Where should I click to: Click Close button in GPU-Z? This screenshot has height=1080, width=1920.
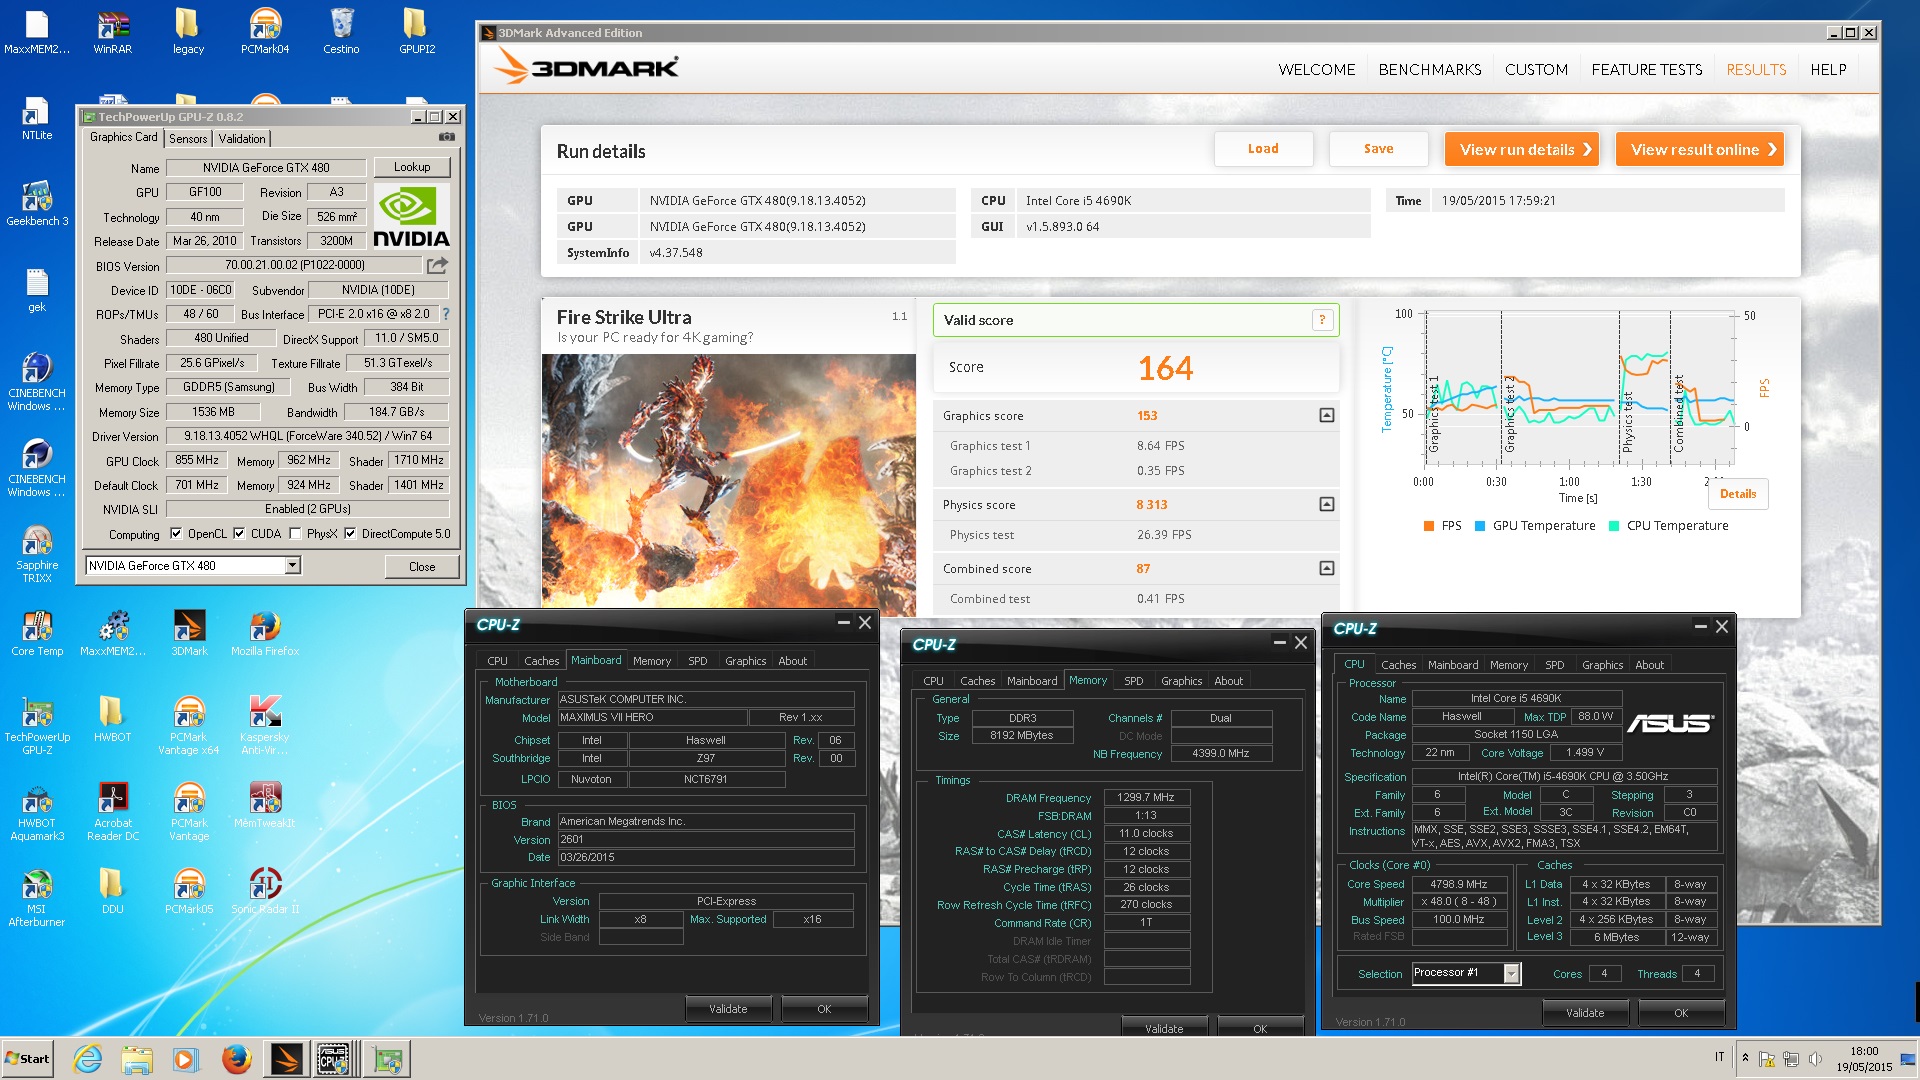(x=422, y=566)
